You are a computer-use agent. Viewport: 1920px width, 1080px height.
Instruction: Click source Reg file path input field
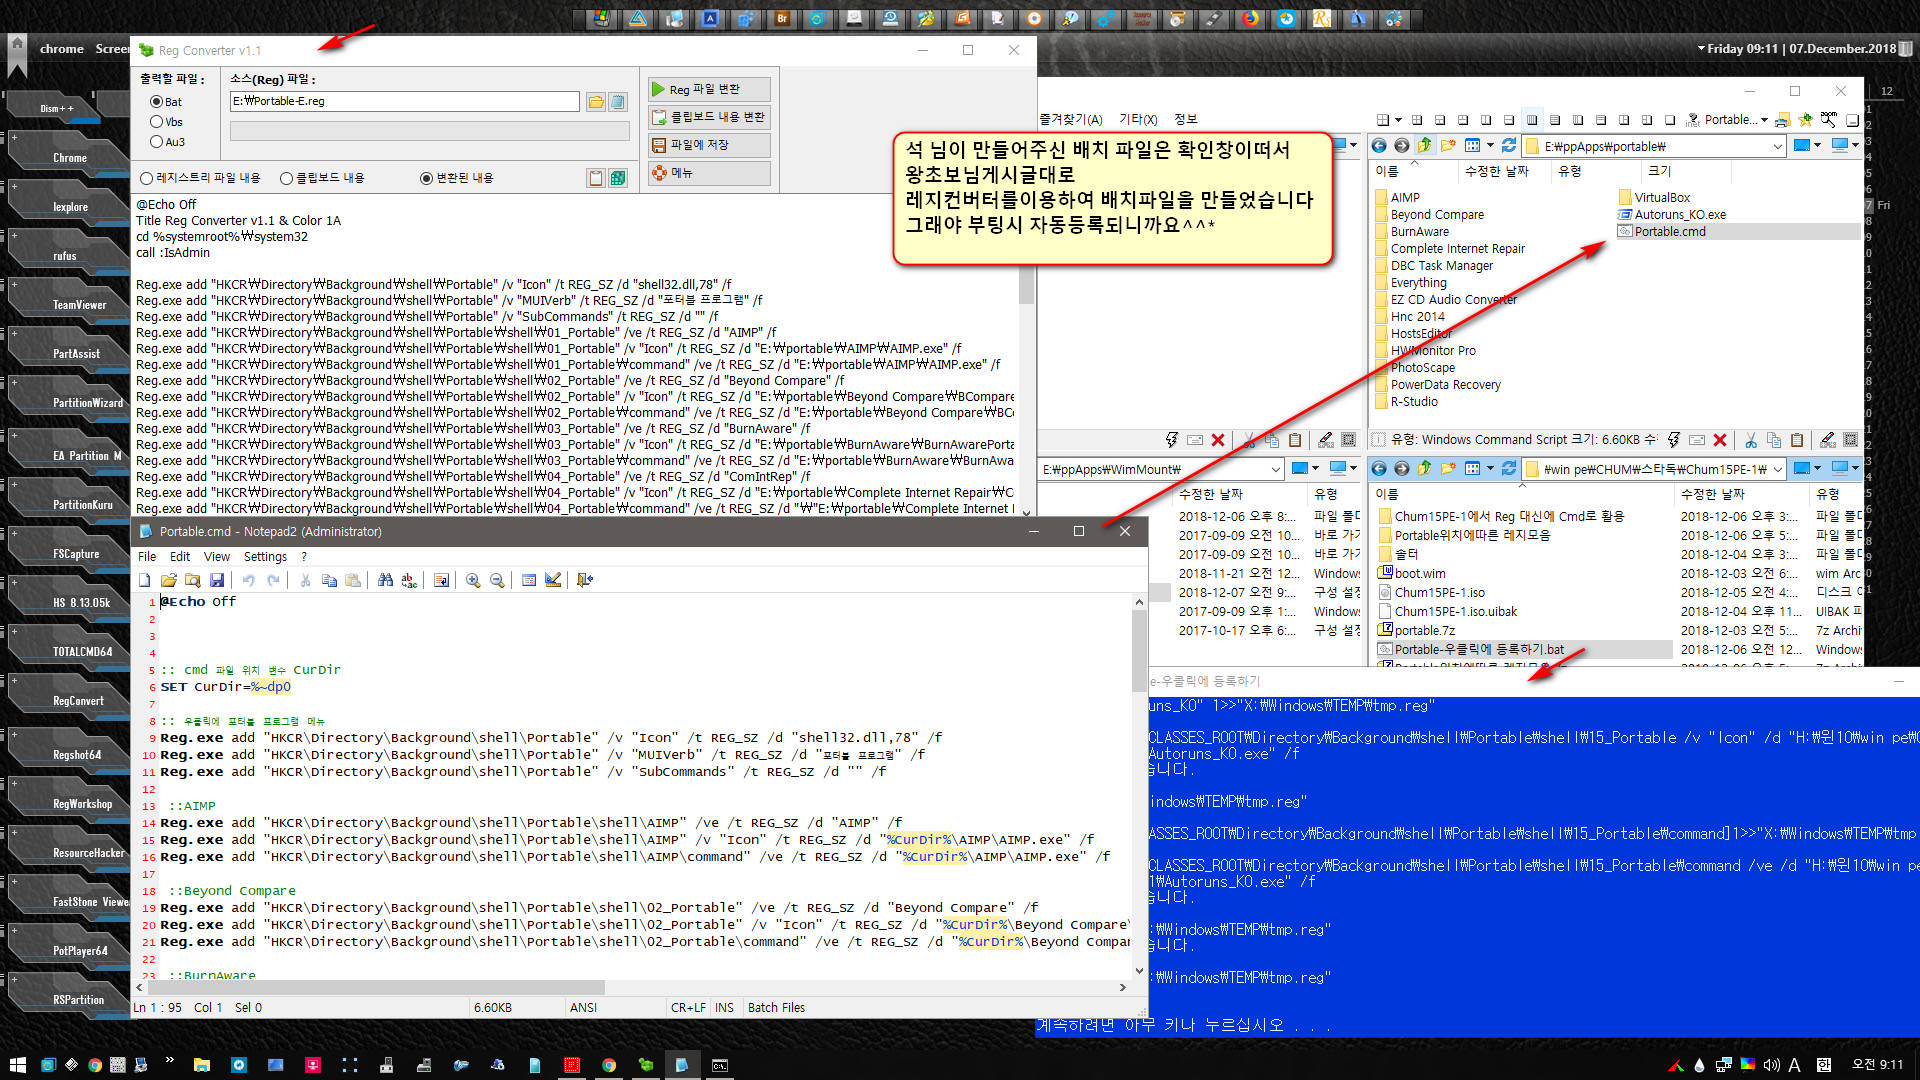tap(405, 101)
